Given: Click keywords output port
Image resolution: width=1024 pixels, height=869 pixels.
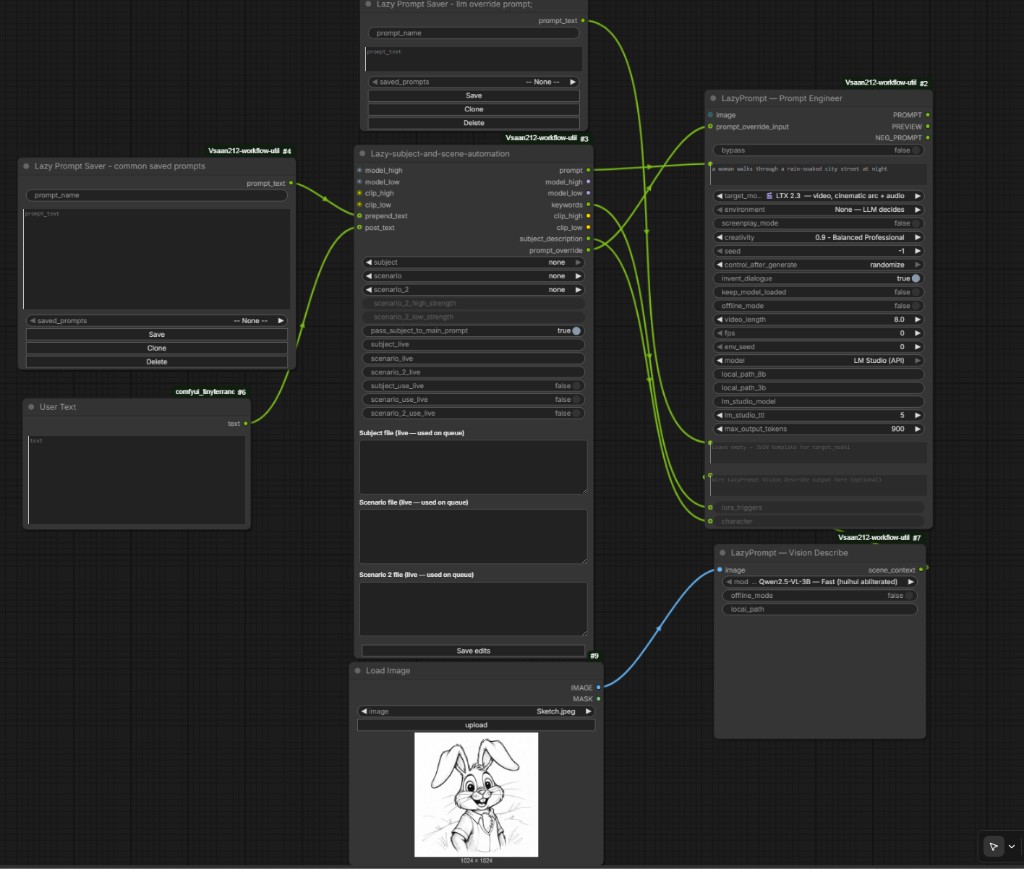Looking at the screenshot, I should click(x=588, y=204).
